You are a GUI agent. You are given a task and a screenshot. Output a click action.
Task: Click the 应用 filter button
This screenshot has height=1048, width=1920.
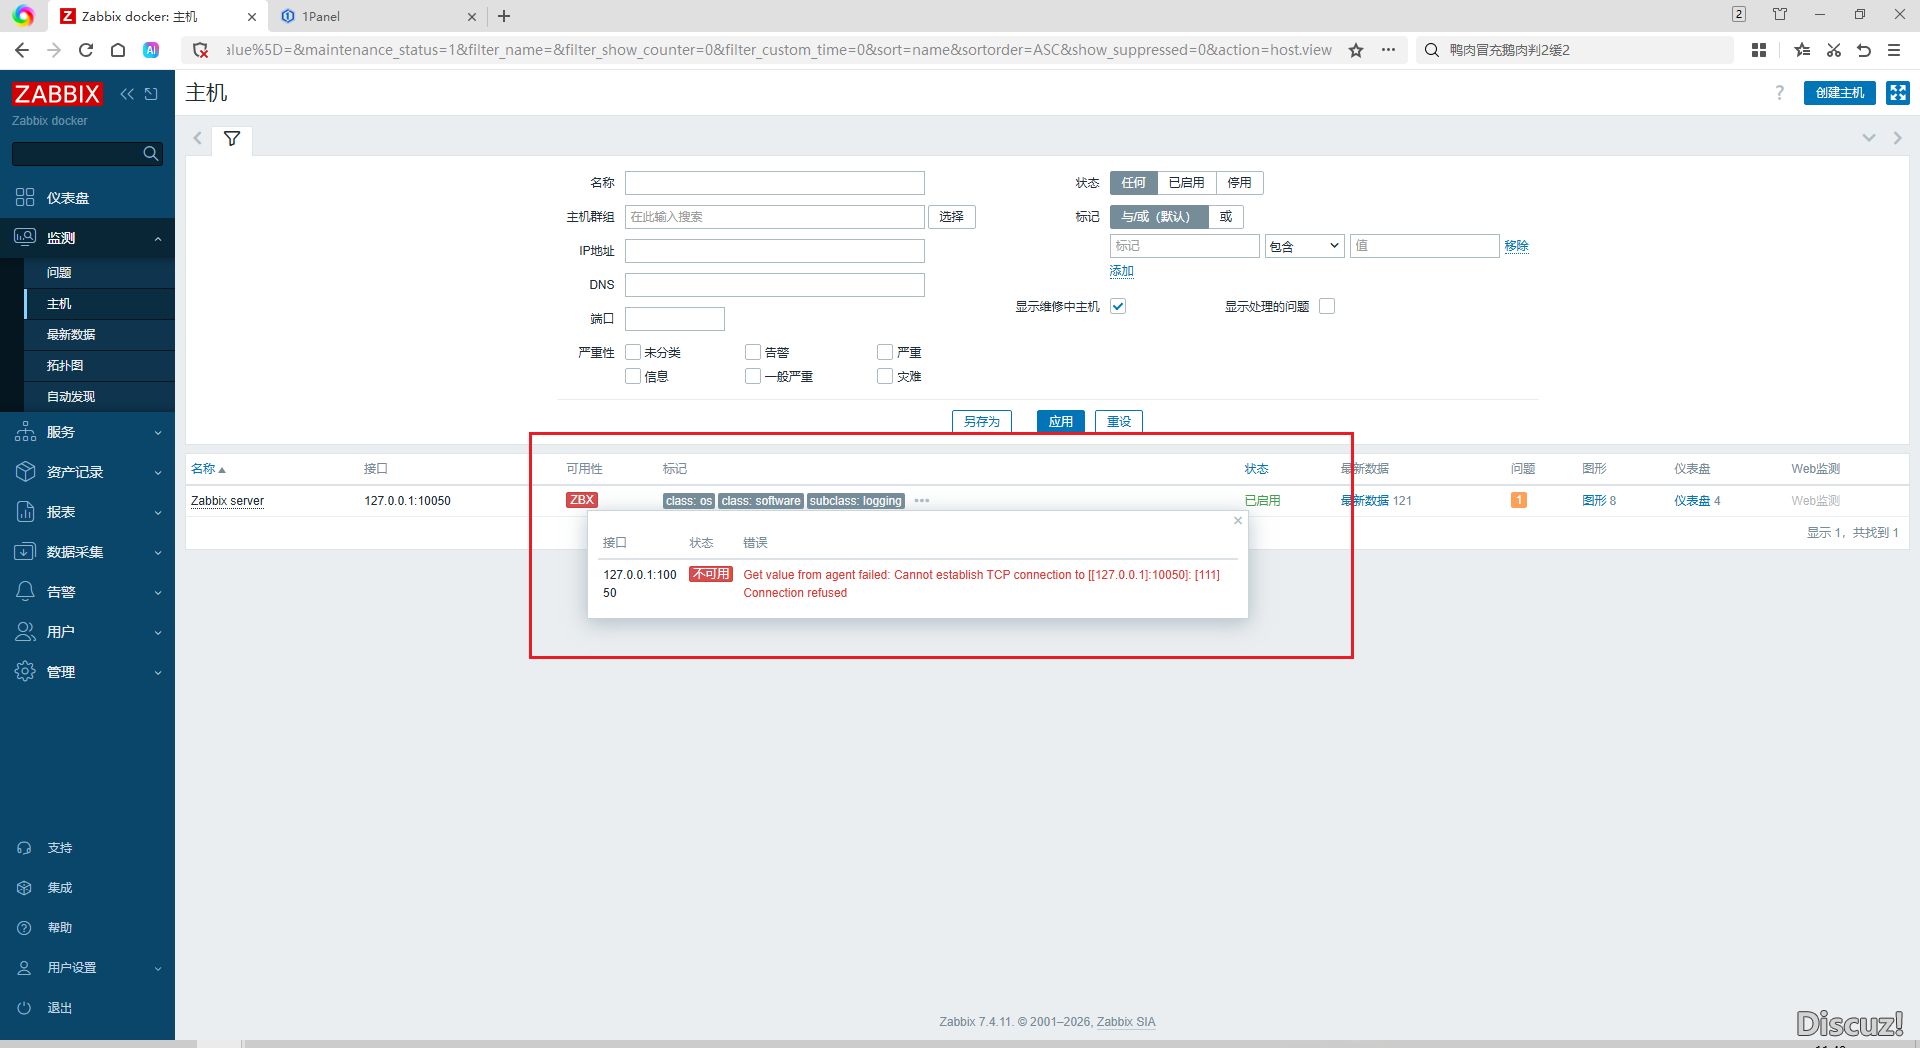pos(1061,422)
